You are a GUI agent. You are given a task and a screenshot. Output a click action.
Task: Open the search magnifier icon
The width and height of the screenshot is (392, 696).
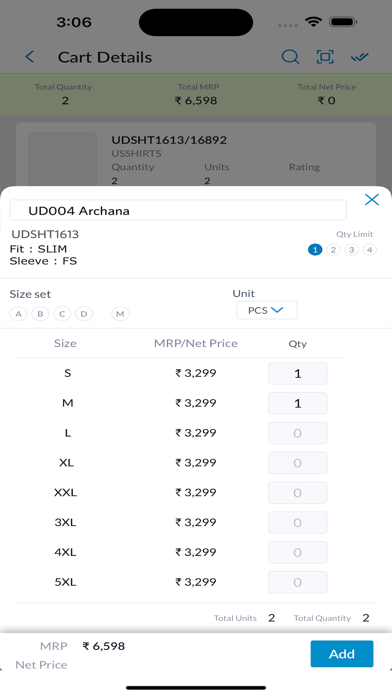(x=290, y=57)
